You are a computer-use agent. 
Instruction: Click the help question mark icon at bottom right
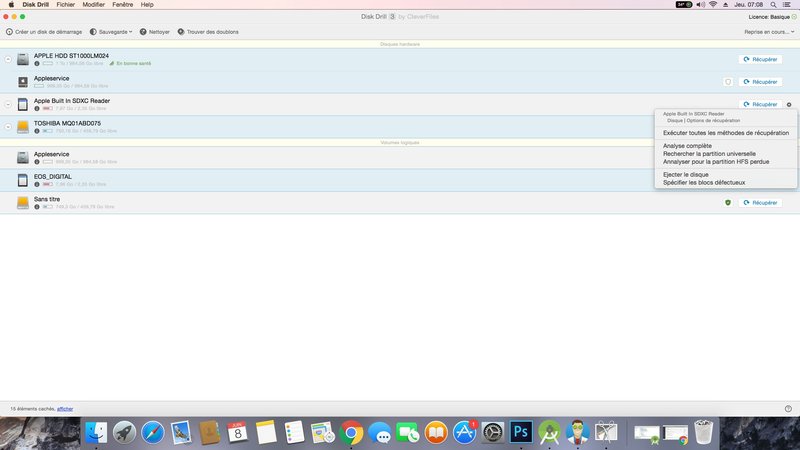point(788,408)
